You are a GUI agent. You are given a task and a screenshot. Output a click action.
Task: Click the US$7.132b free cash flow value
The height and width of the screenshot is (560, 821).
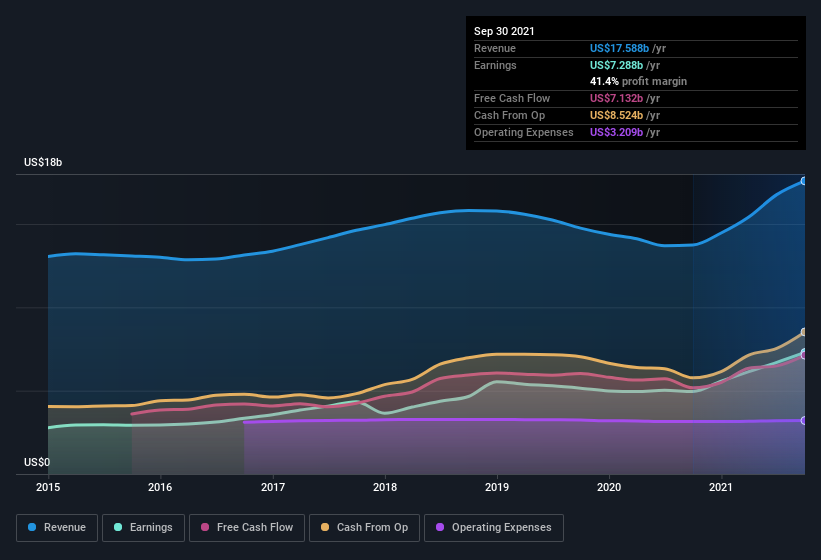(x=616, y=98)
